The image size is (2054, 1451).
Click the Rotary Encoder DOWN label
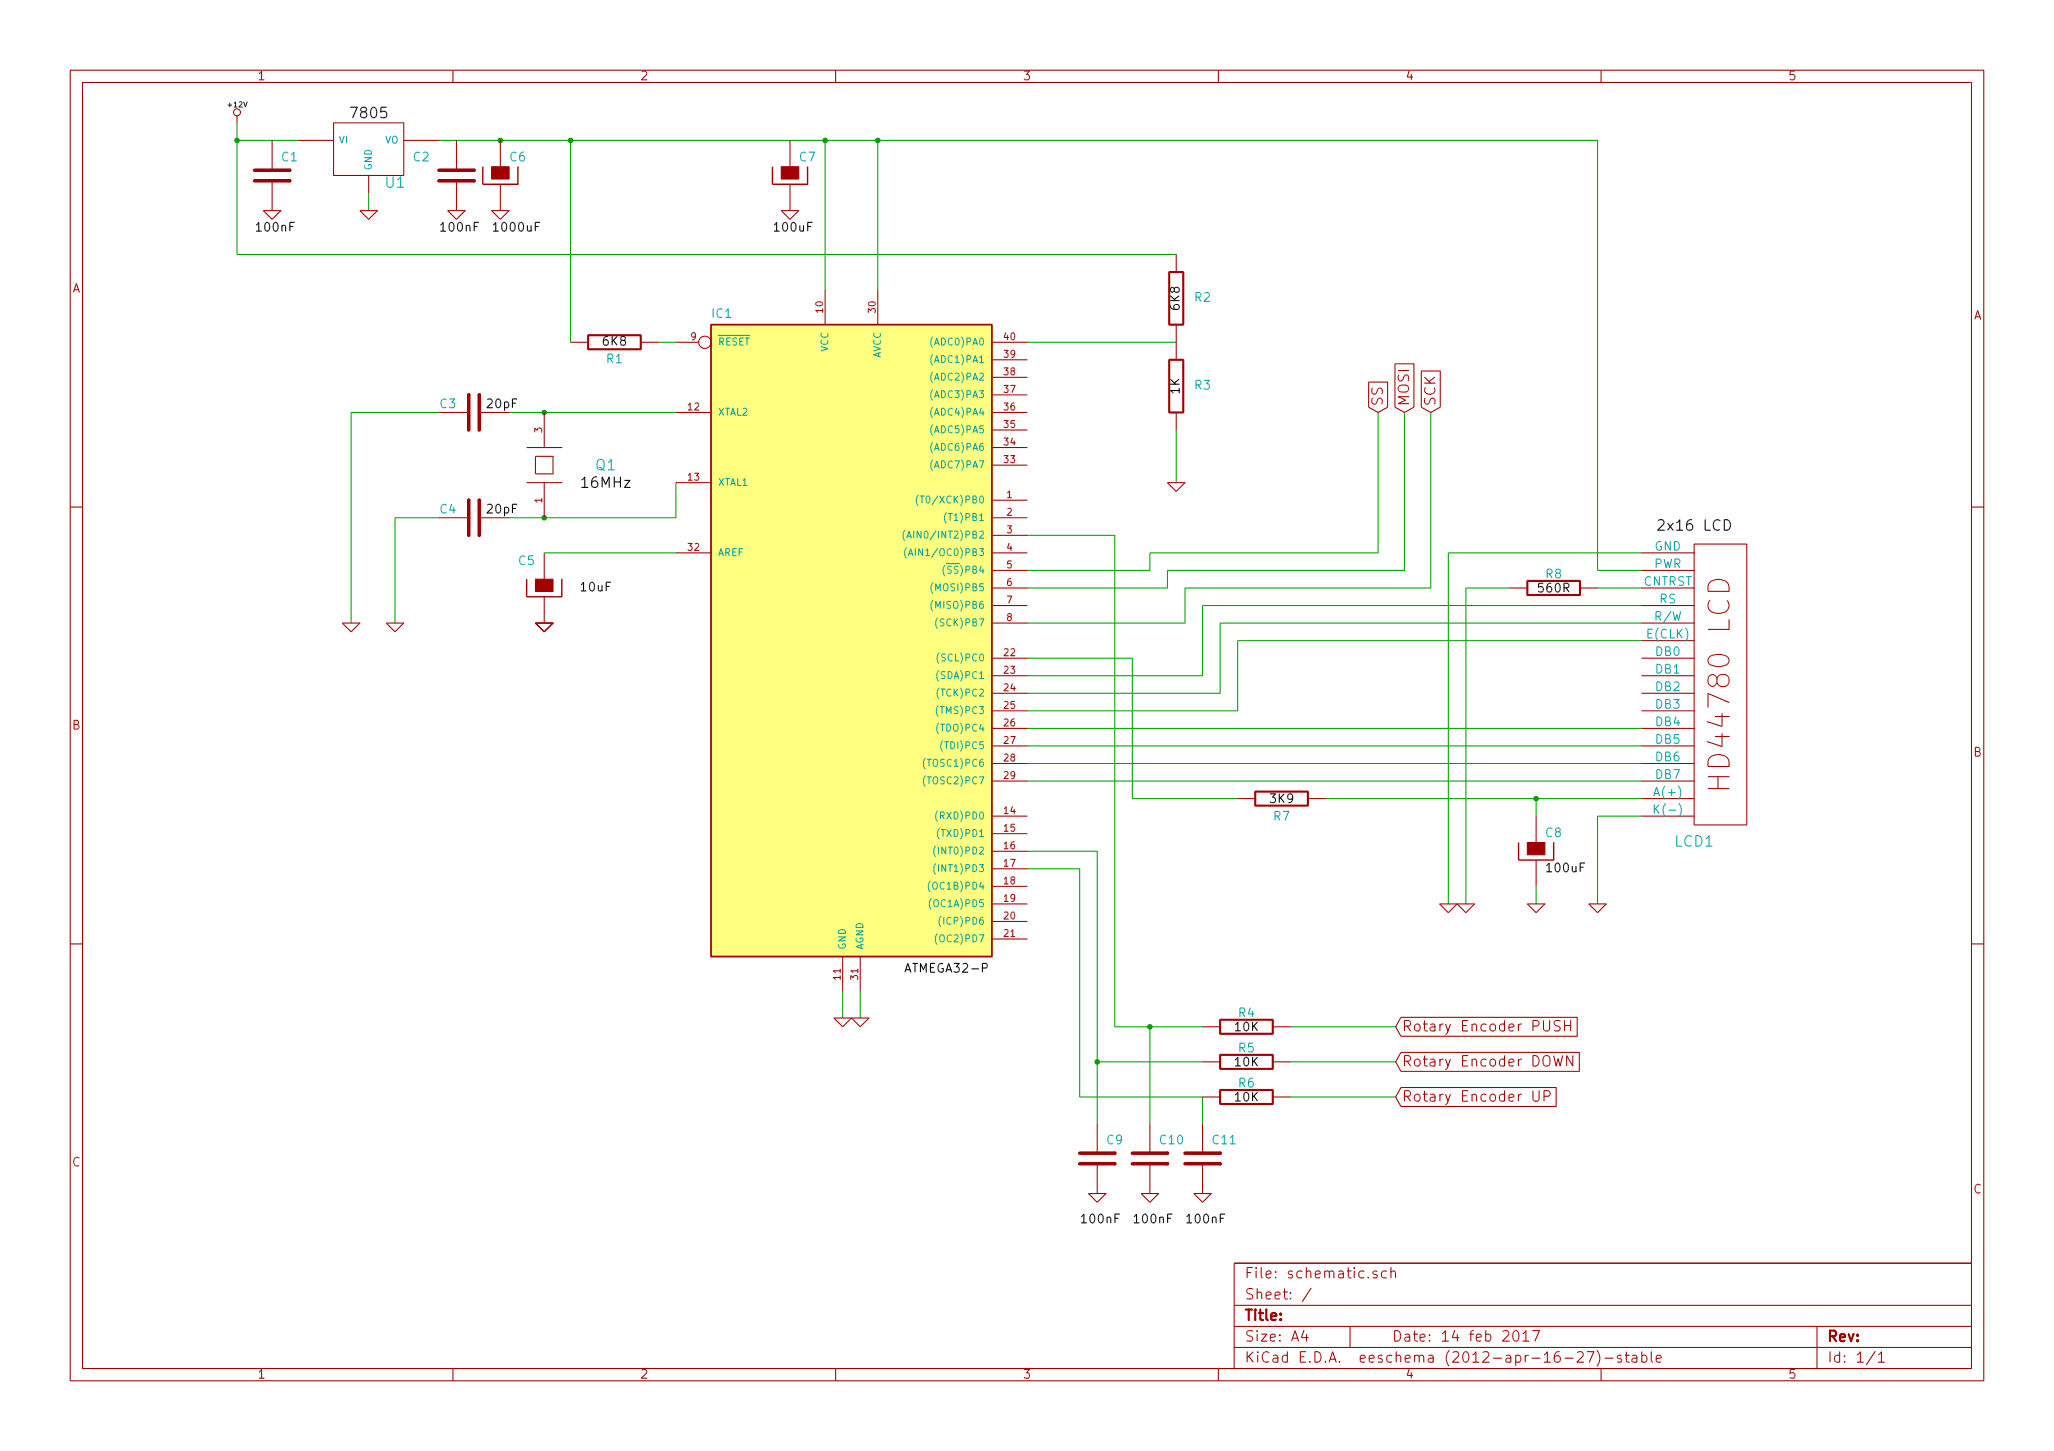coord(1487,1061)
